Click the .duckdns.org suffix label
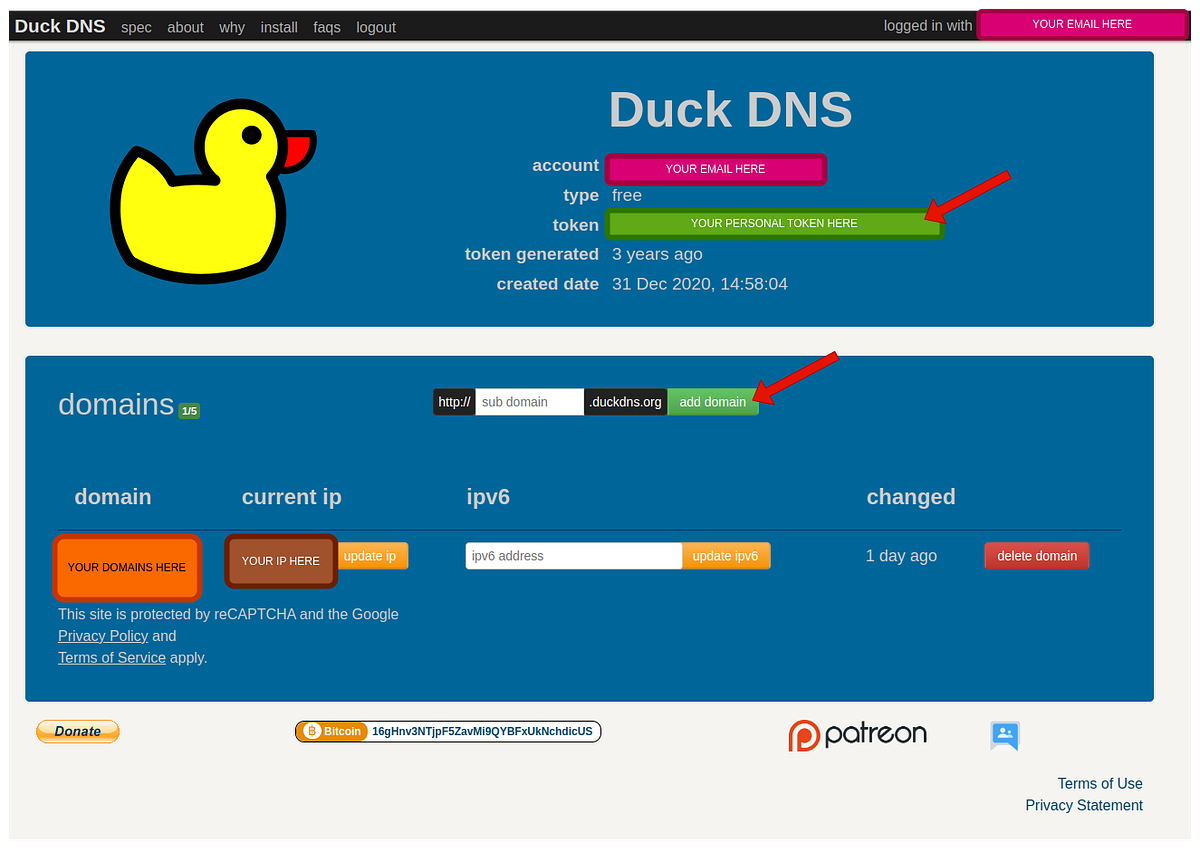Viewport: 1200px width, 850px height. pyautogui.click(x=625, y=401)
